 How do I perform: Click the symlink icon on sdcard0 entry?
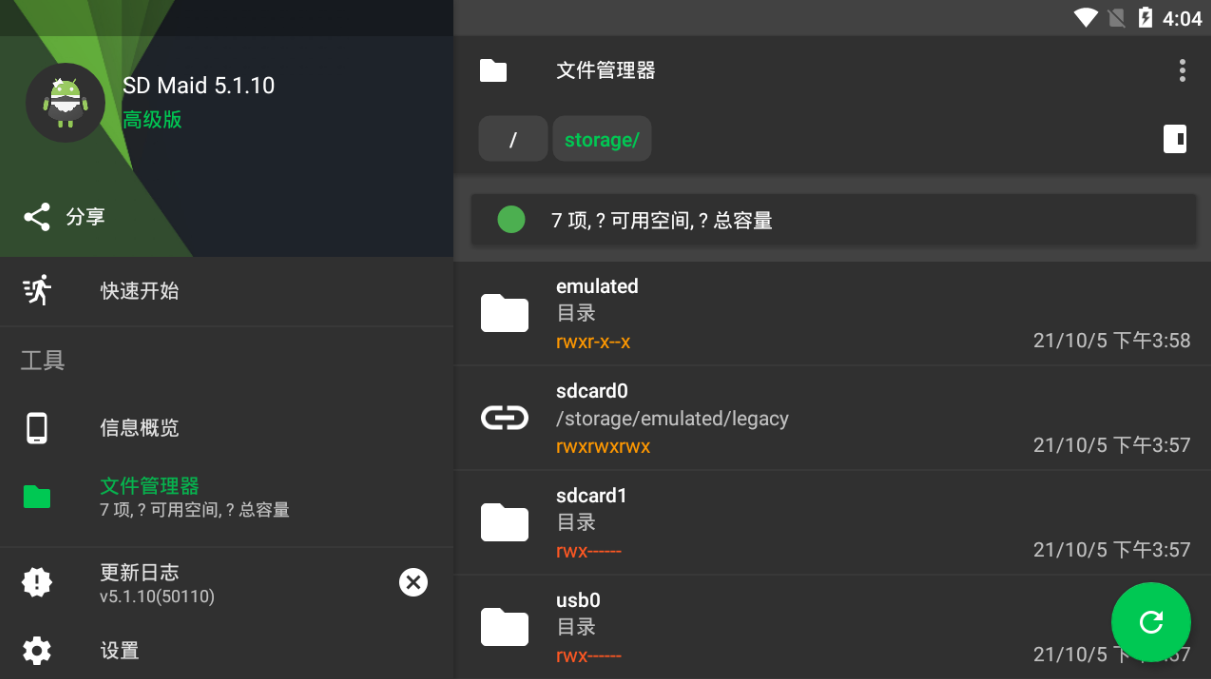tap(504, 417)
